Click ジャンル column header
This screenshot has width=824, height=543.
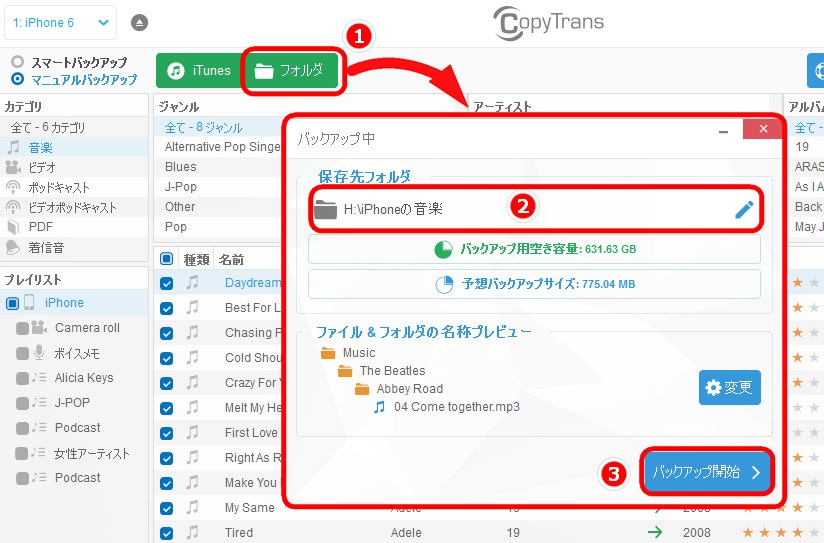[179, 107]
